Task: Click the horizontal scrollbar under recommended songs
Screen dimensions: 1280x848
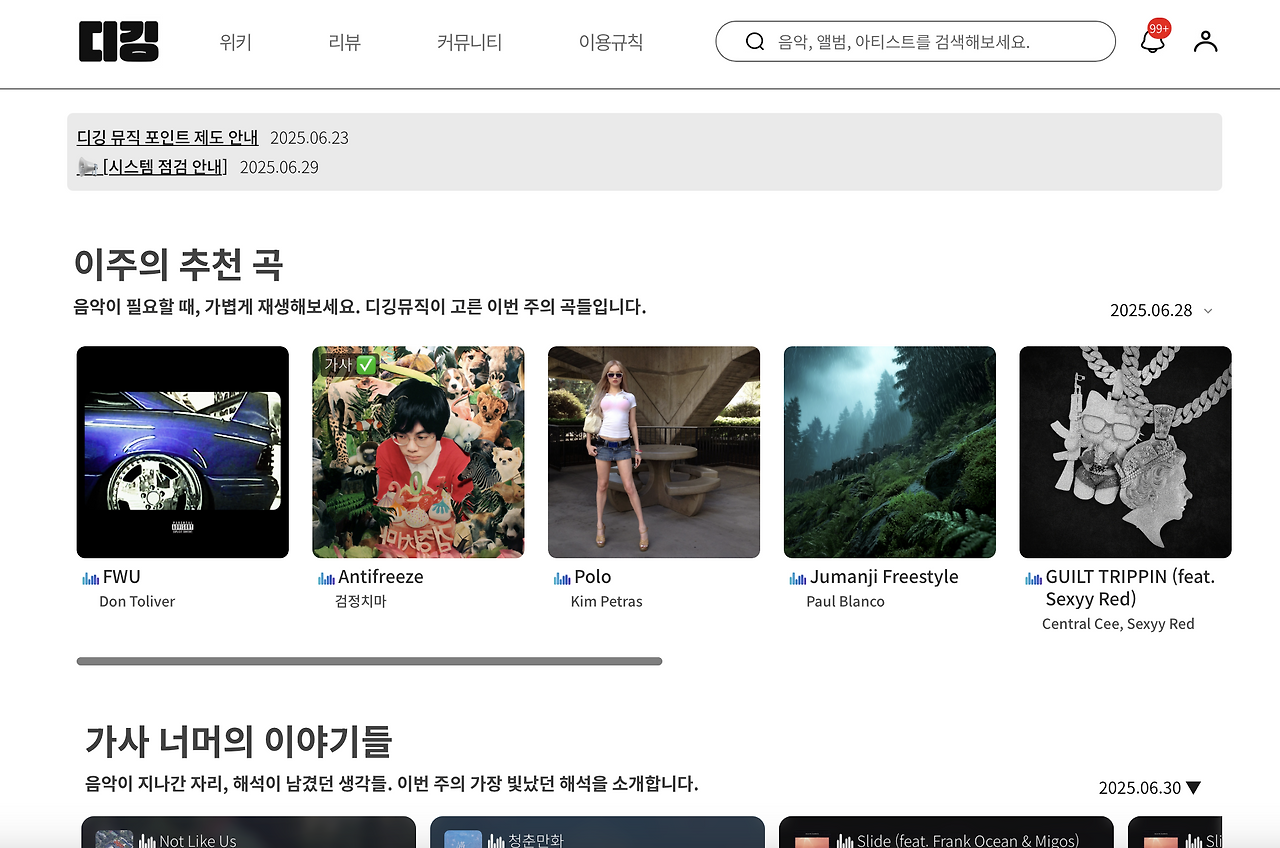Action: coord(369,661)
